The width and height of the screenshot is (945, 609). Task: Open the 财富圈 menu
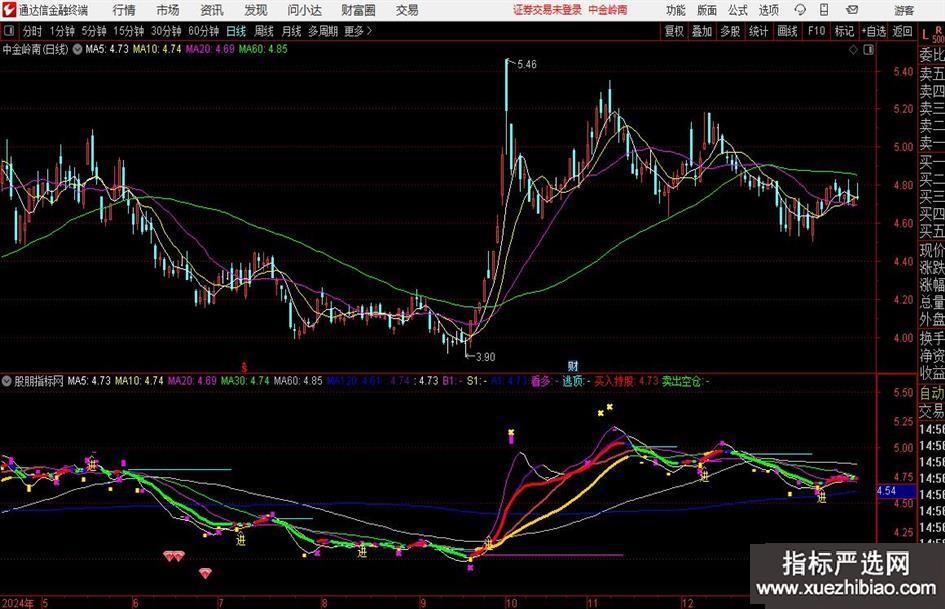tap(358, 10)
